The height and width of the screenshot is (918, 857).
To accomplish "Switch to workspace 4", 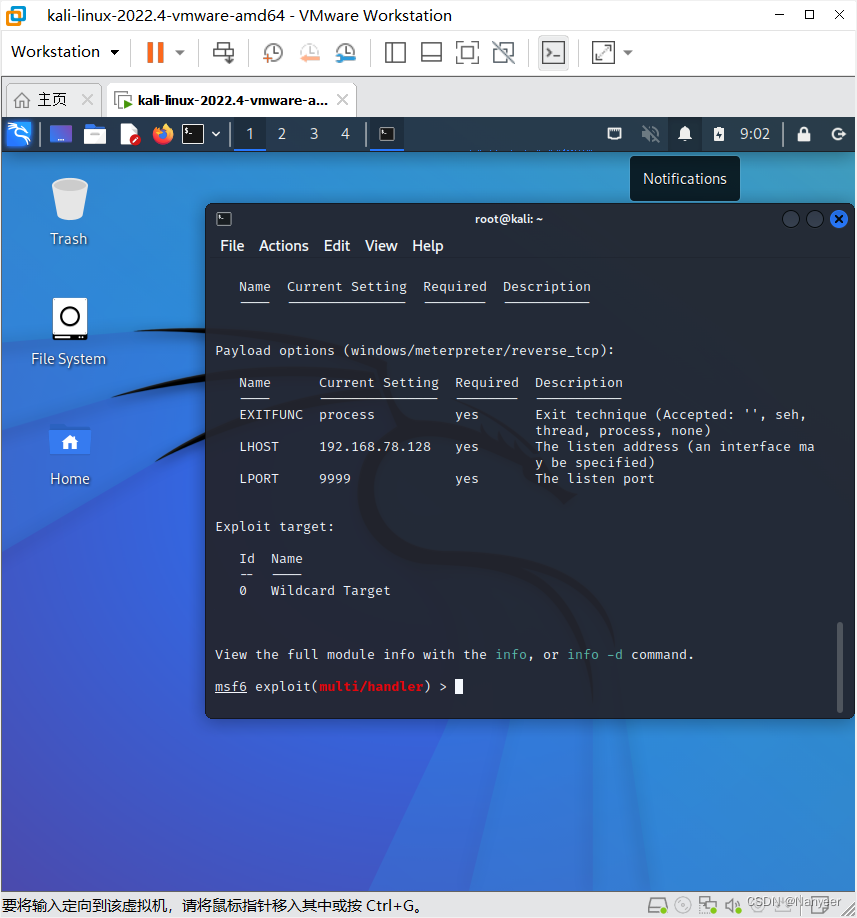I will click(345, 134).
